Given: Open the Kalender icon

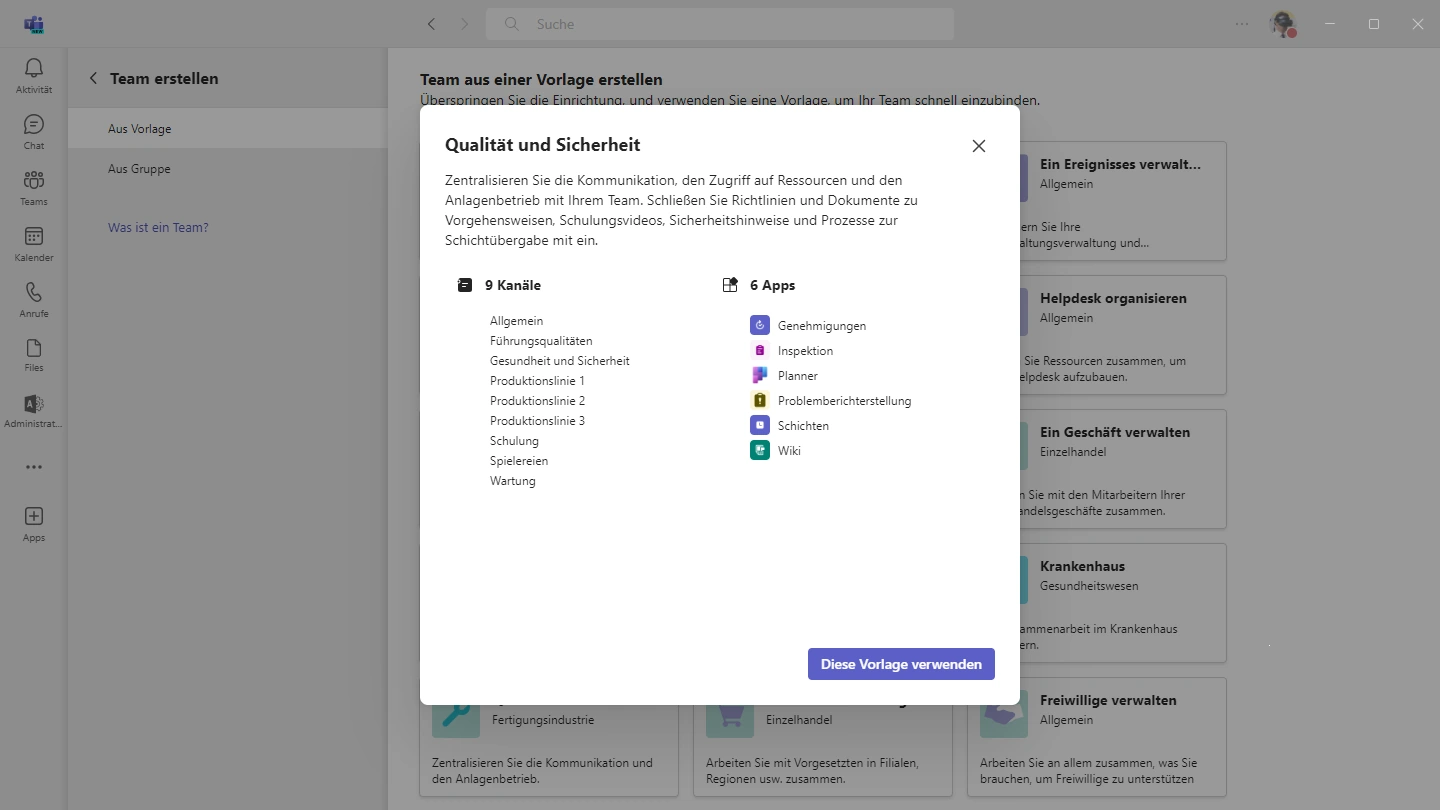Looking at the screenshot, I should point(34,243).
